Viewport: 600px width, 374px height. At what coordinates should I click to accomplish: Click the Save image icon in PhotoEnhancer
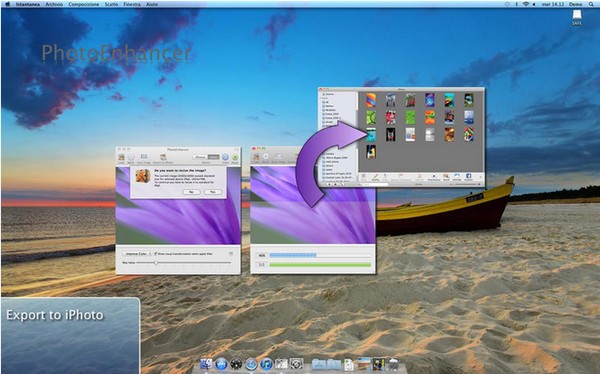[x=144, y=157]
